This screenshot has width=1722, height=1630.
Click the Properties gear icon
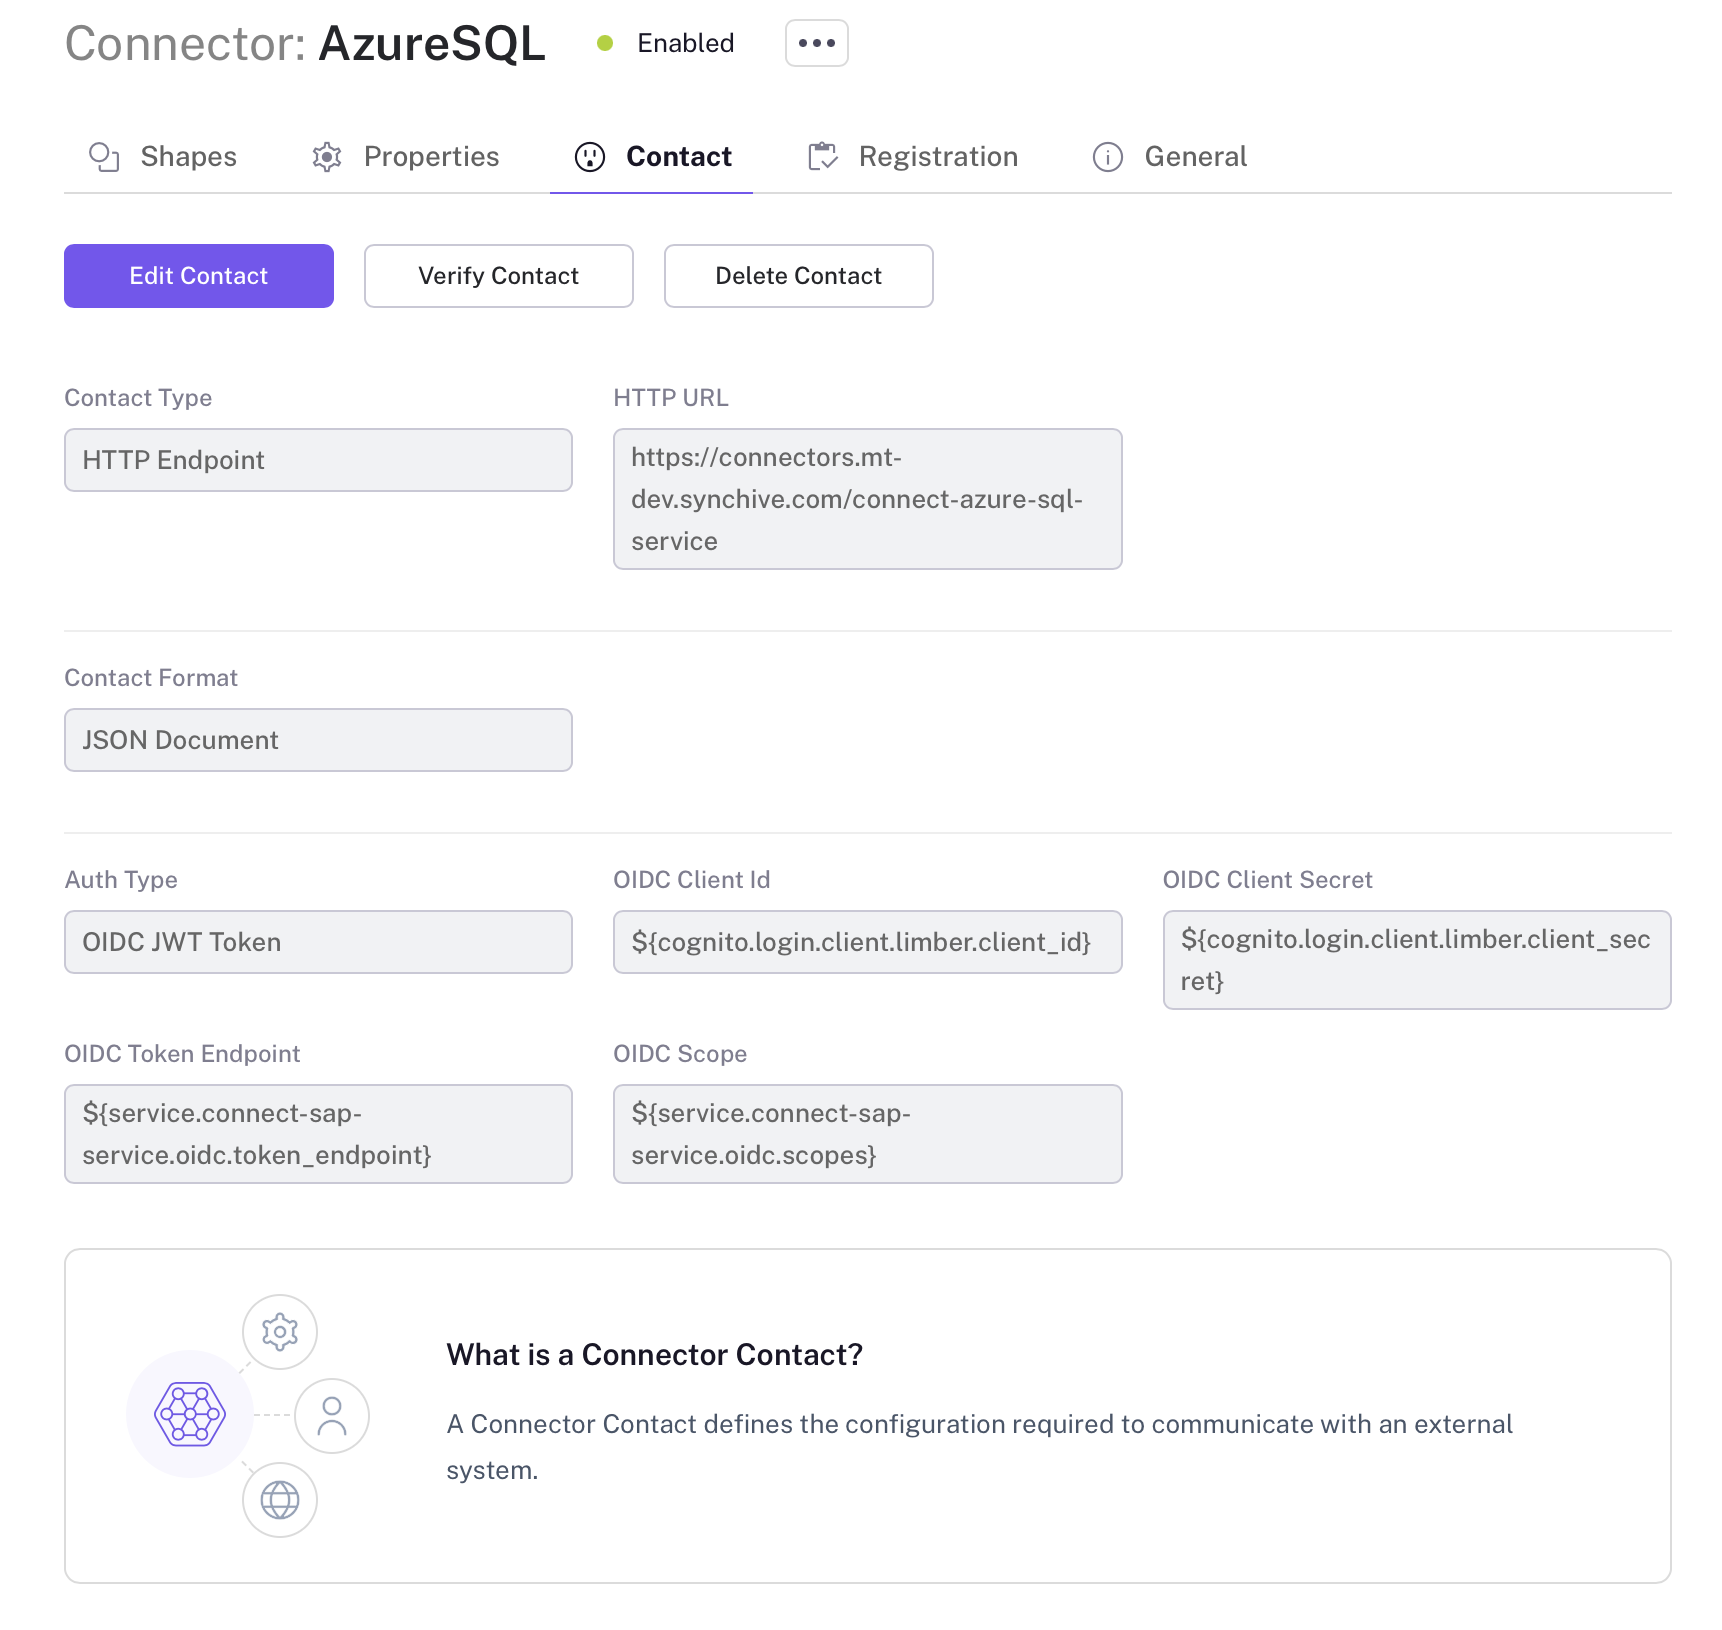click(x=327, y=157)
